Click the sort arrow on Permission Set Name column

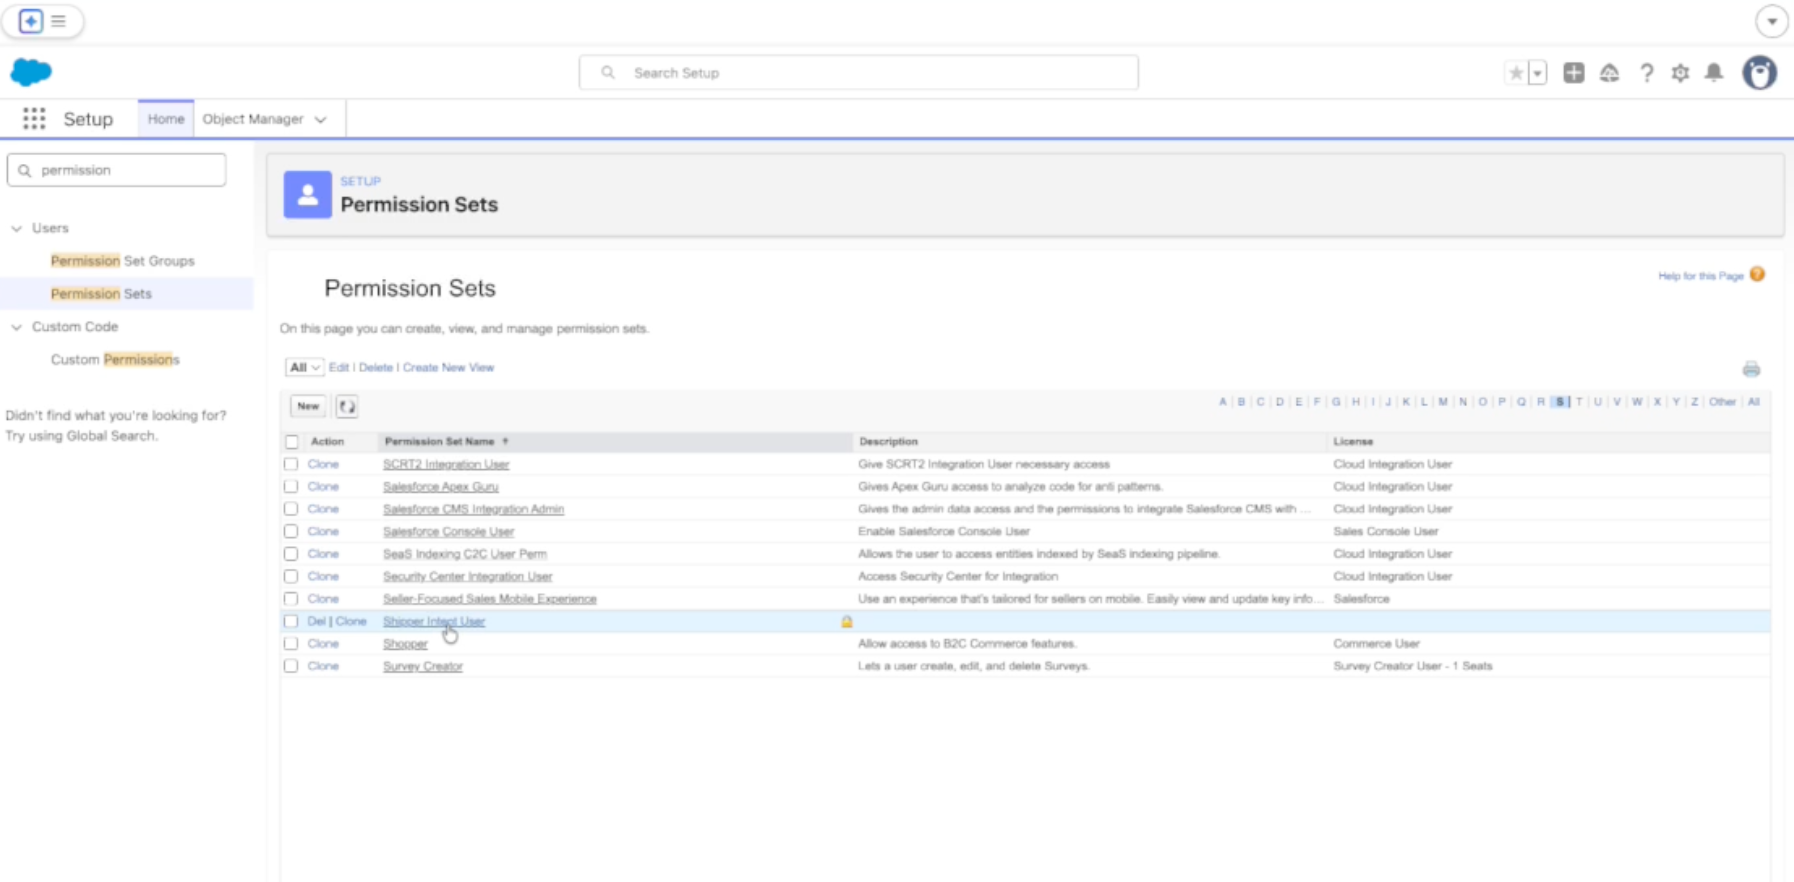[505, 441]
